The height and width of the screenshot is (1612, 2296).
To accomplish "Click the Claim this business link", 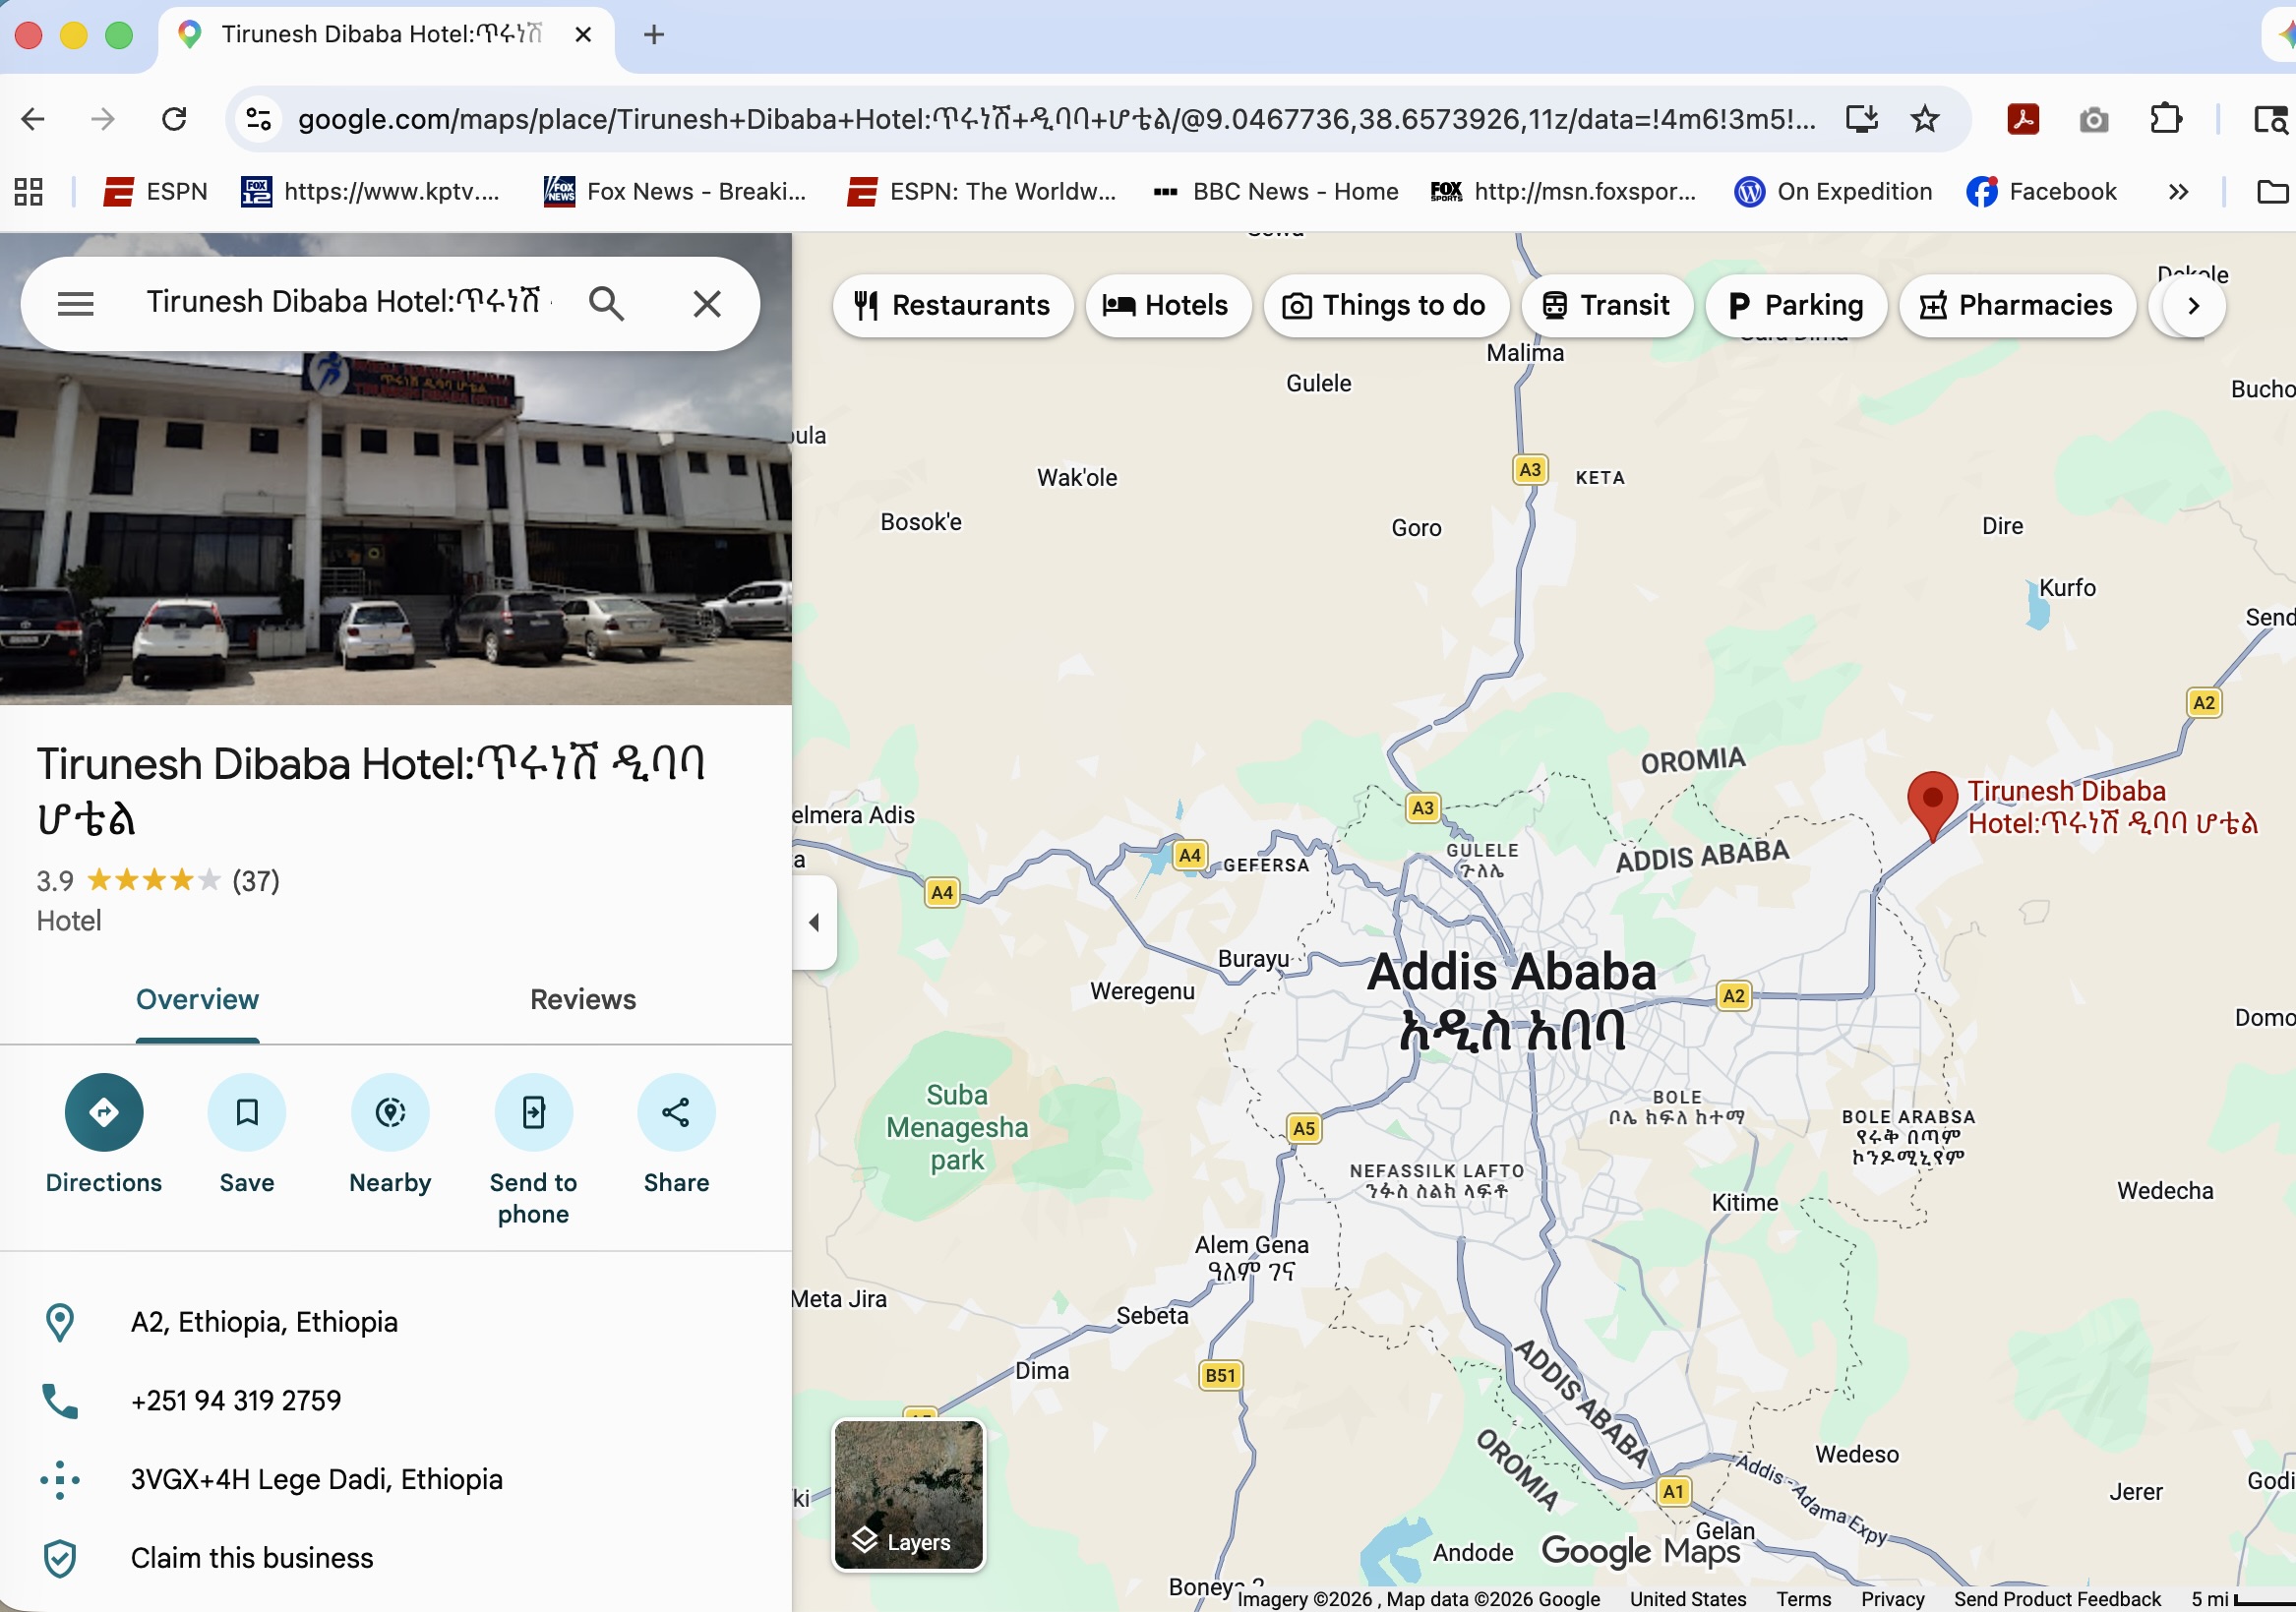I will coord(252,1557).
